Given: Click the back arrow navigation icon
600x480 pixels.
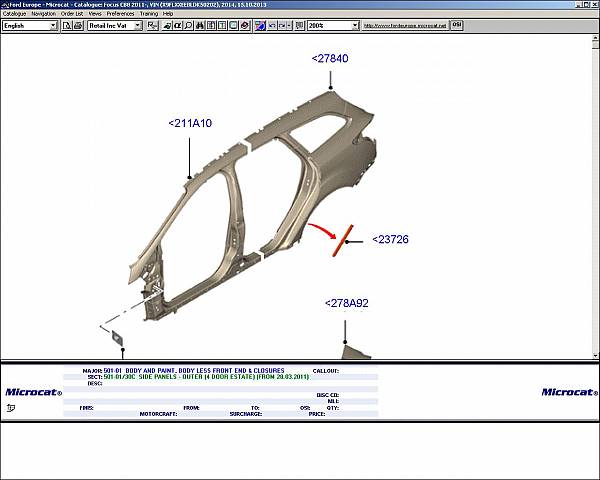Looking at the screenshot, I should (x=272, y=26).
